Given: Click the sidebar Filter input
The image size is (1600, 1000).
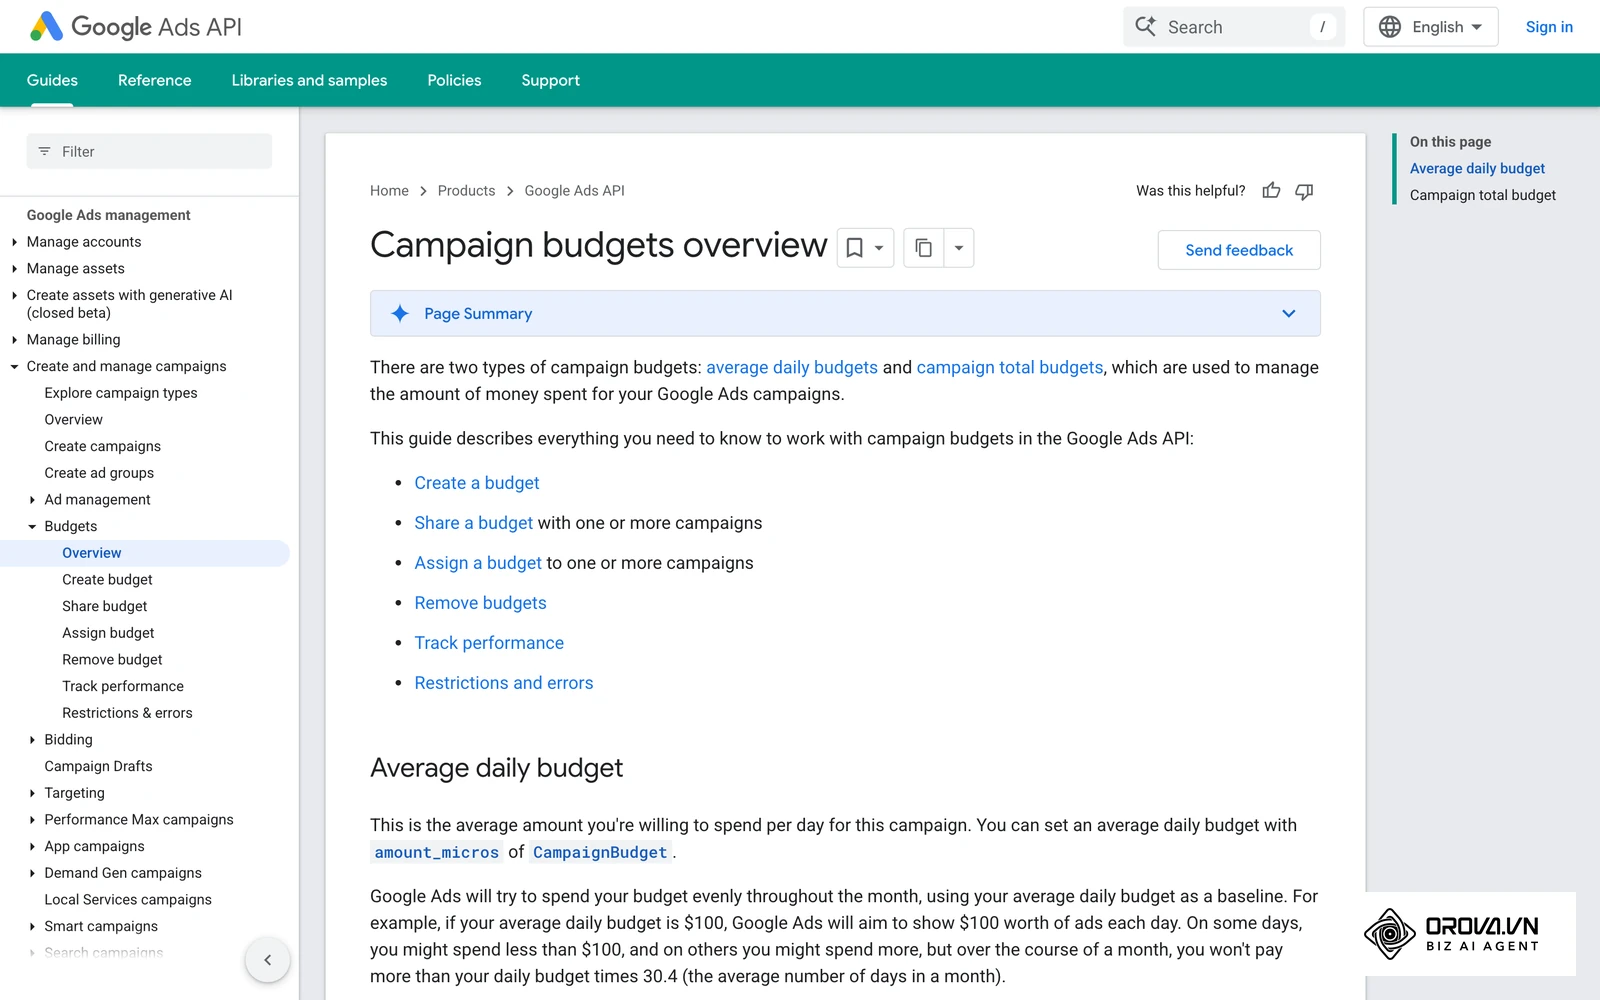Looking at the screenshot, I should pyautogui.click(x=149, y=151).
